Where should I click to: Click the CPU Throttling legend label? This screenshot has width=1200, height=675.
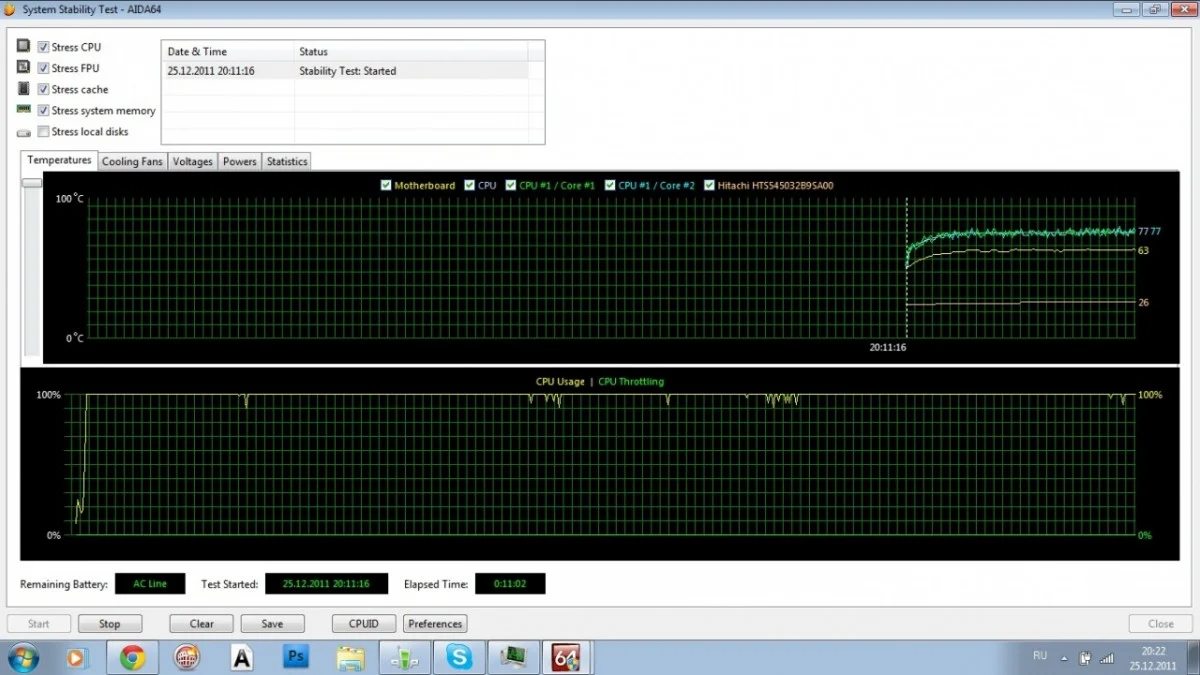point(631,381)
